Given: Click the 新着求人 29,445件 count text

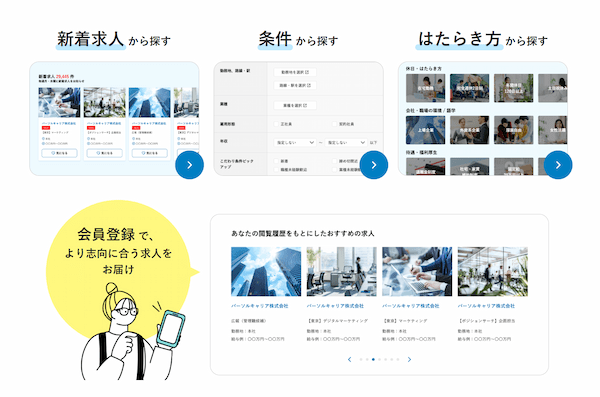Looking at the screenshot, I should click(56, 77).
